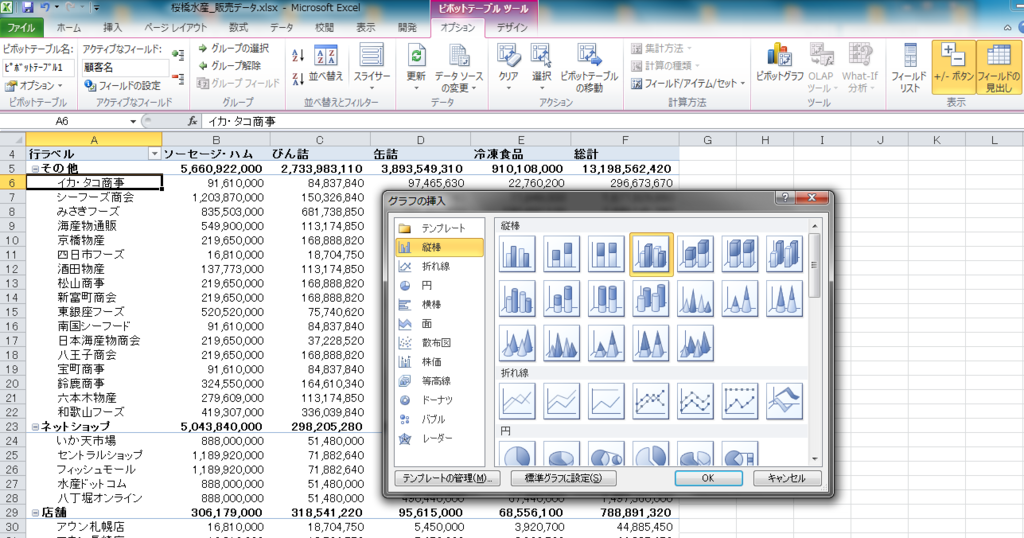Choose the バブル chart category
Screen dimensions: 1024x538
point(440,419)
